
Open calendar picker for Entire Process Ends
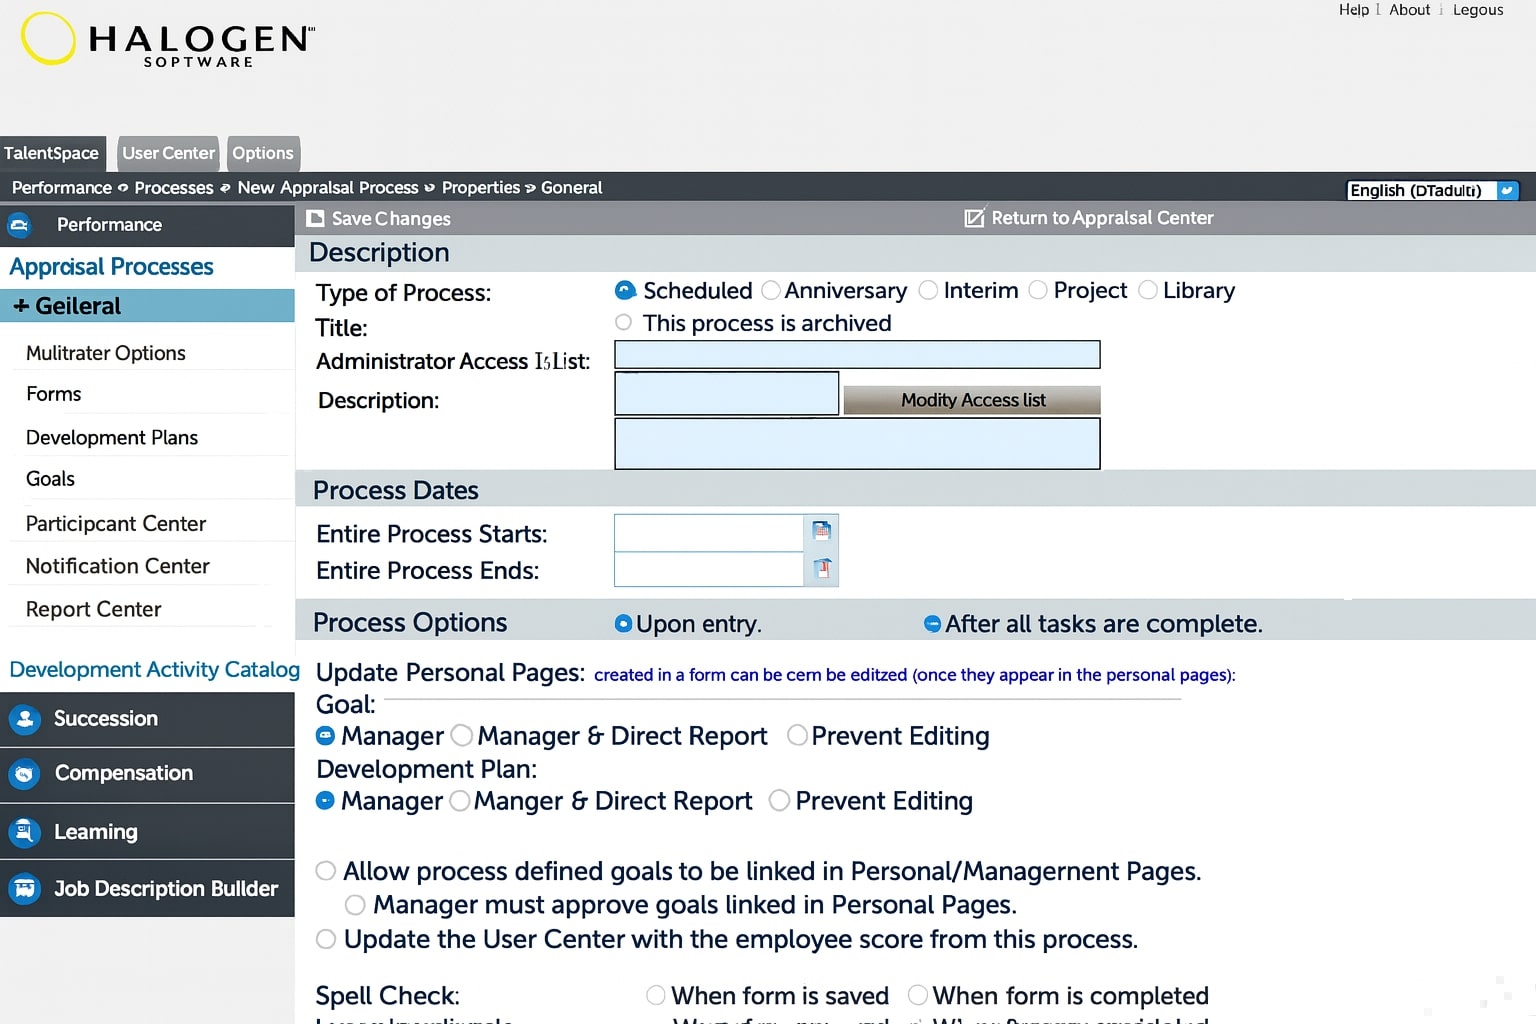pos(821,569)
